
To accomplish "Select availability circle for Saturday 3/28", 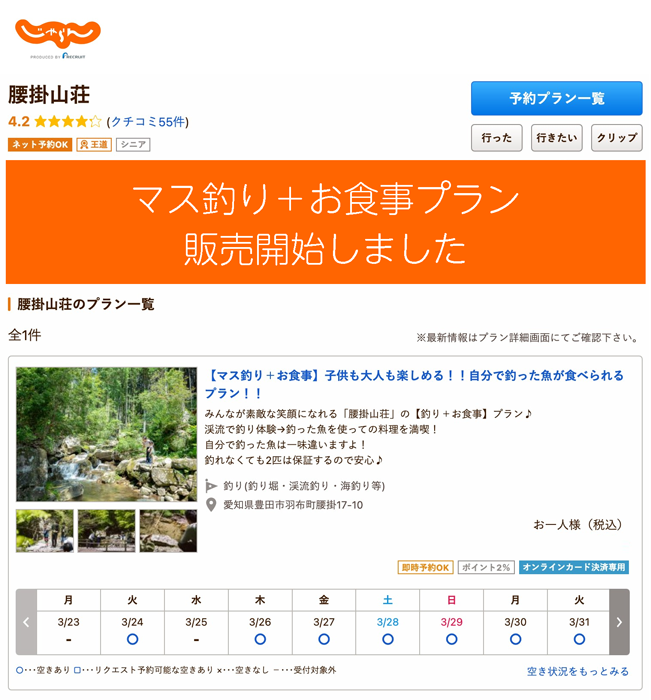I will 388,639.
